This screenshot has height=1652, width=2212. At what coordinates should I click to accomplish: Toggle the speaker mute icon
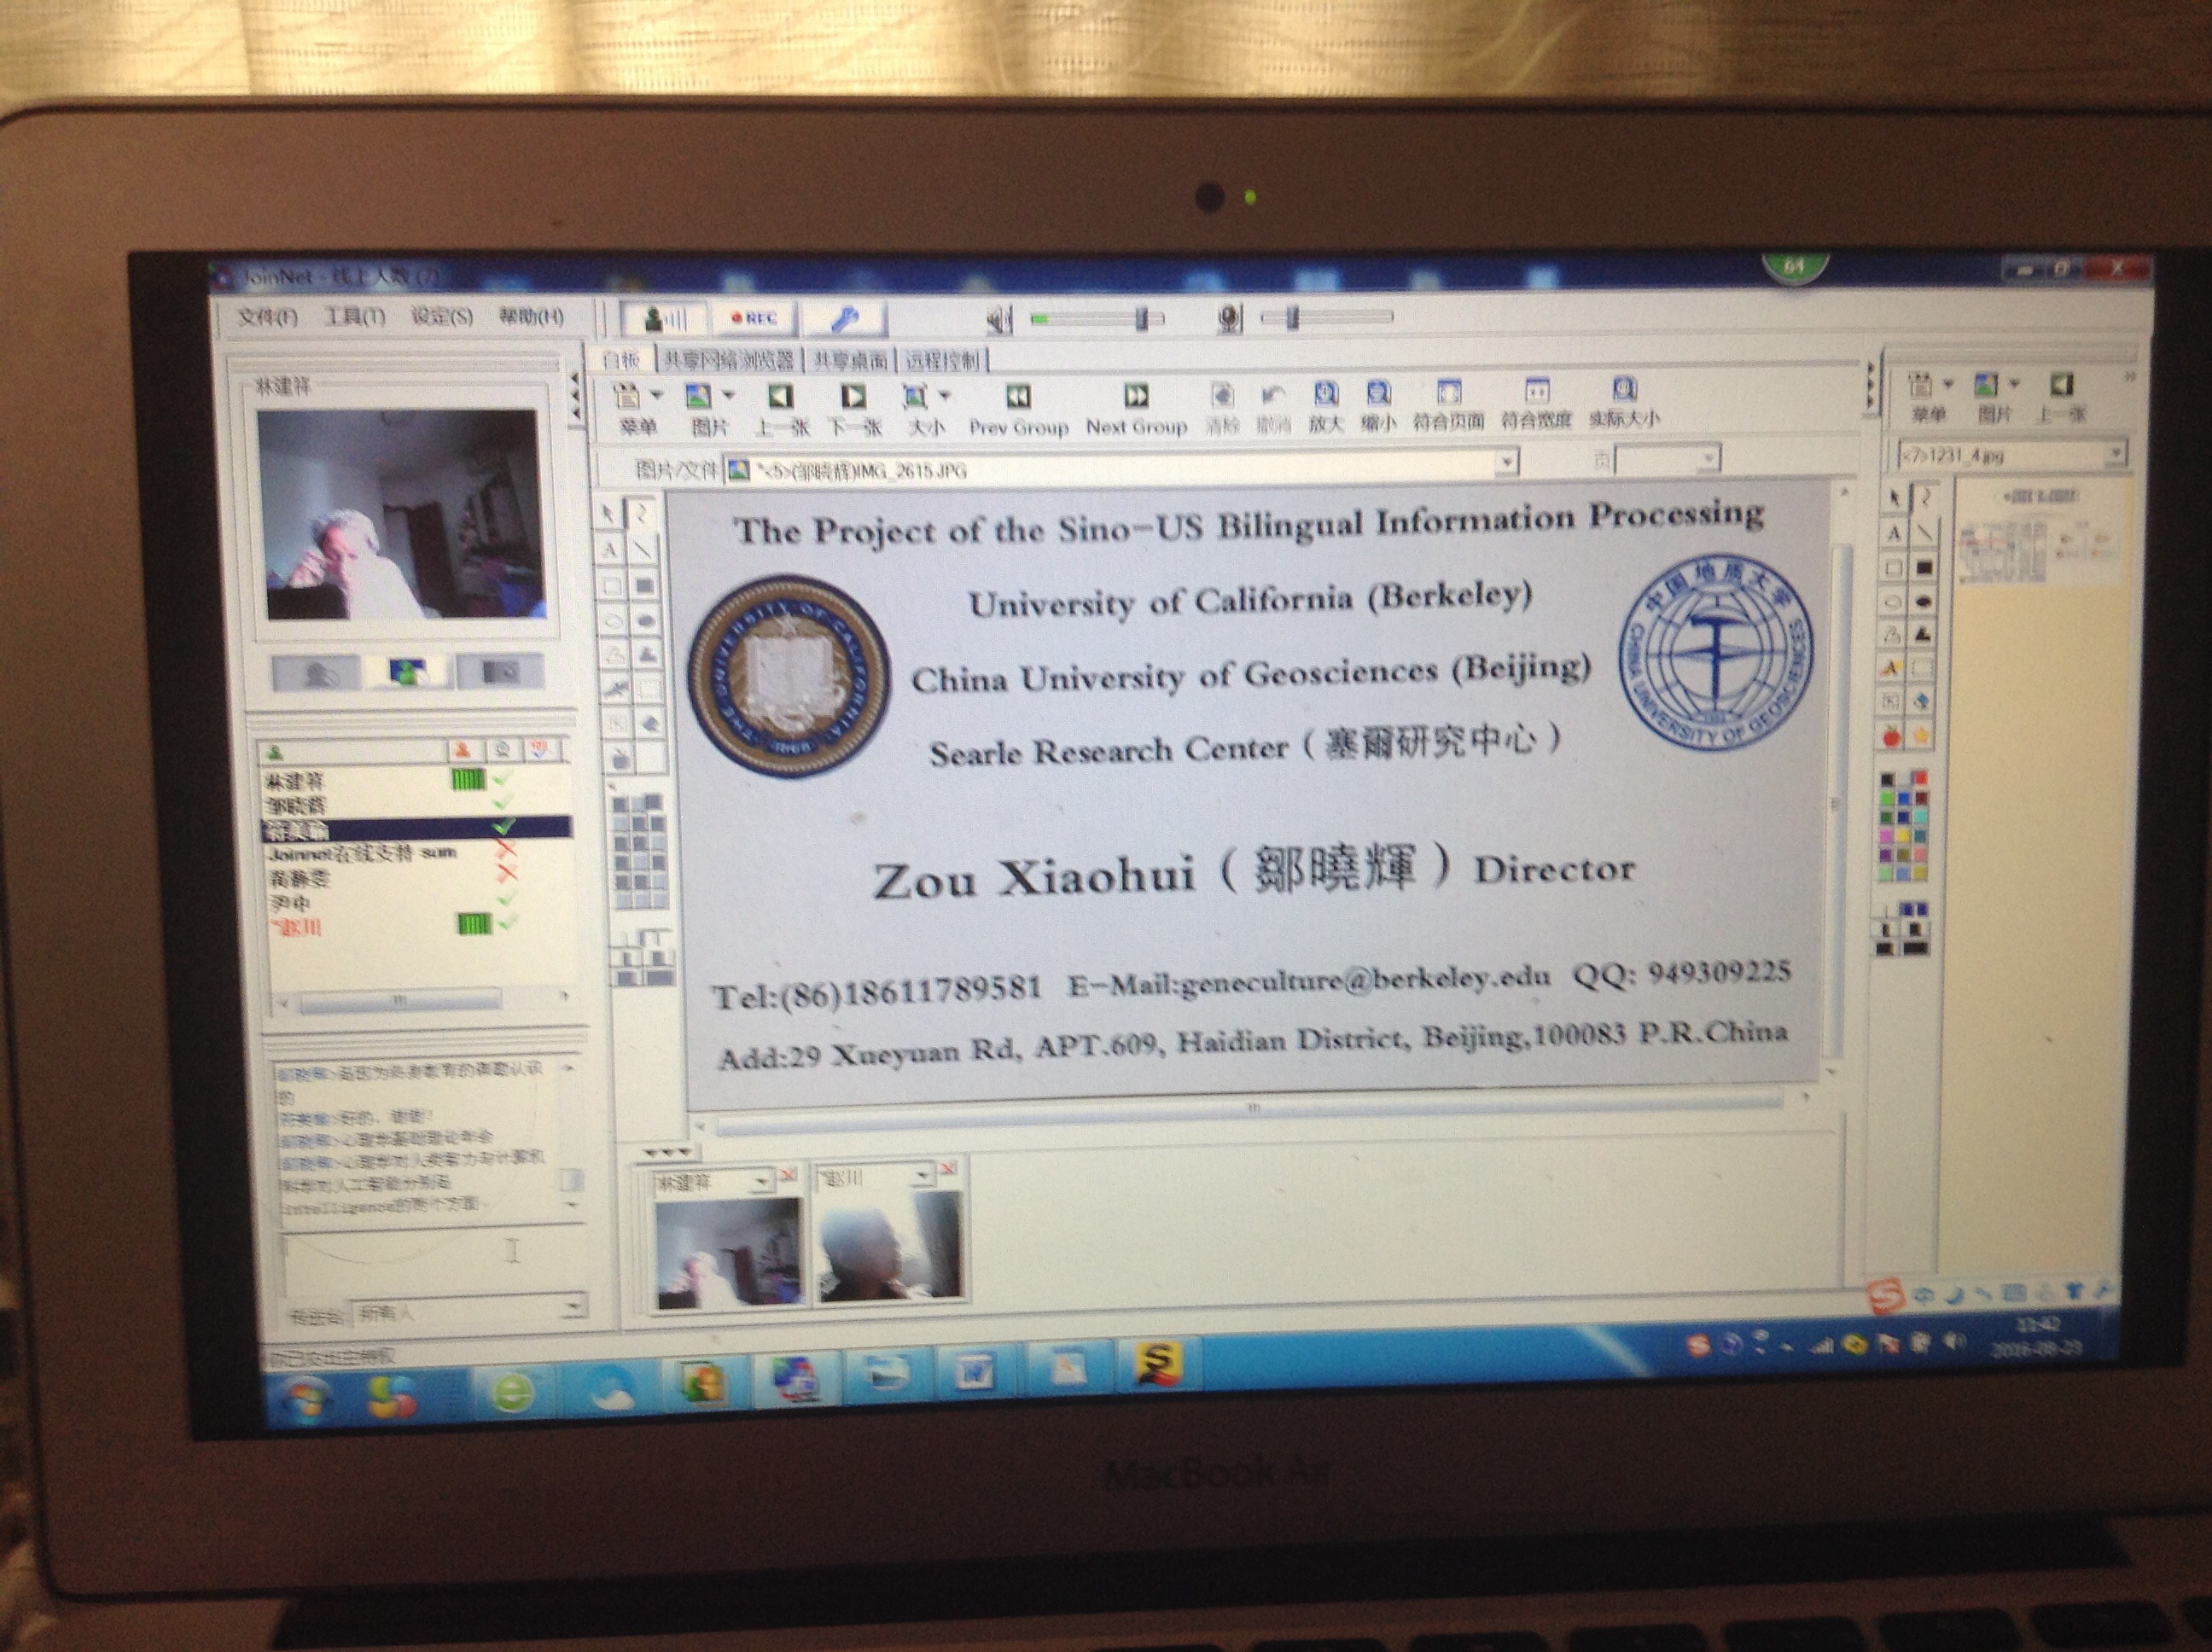(x=999, y=320)
